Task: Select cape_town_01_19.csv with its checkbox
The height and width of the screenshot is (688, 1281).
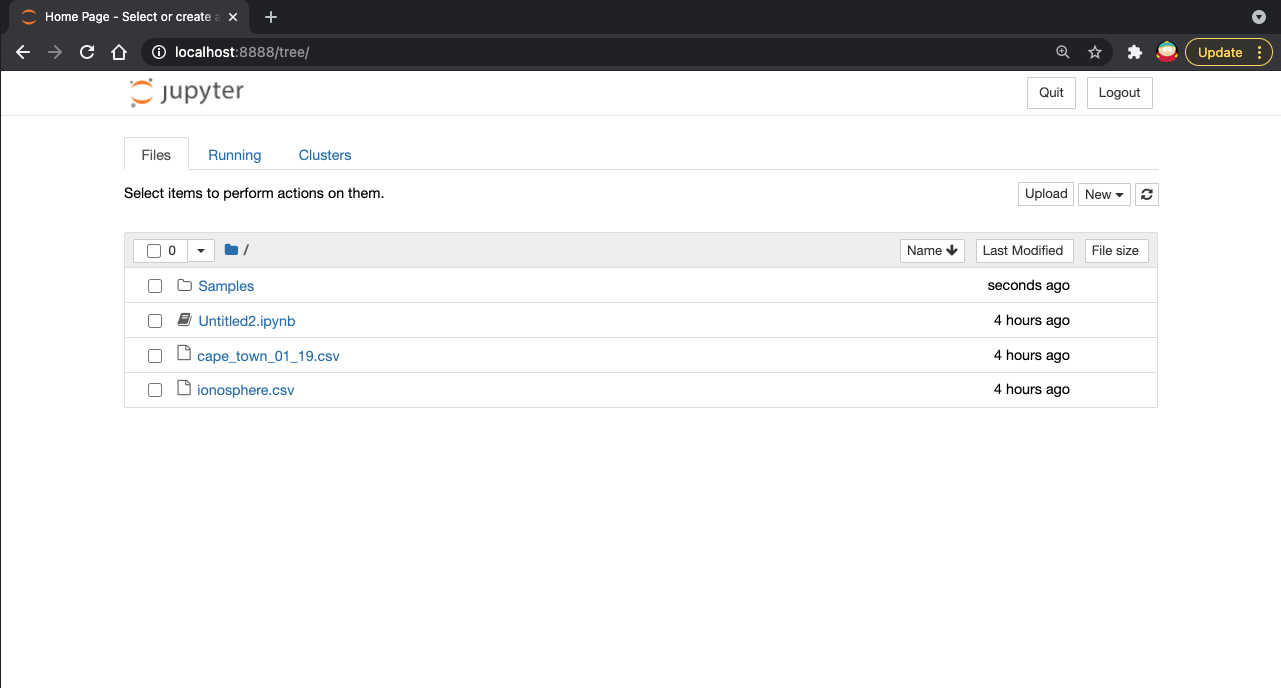Action: click(155, 356)
